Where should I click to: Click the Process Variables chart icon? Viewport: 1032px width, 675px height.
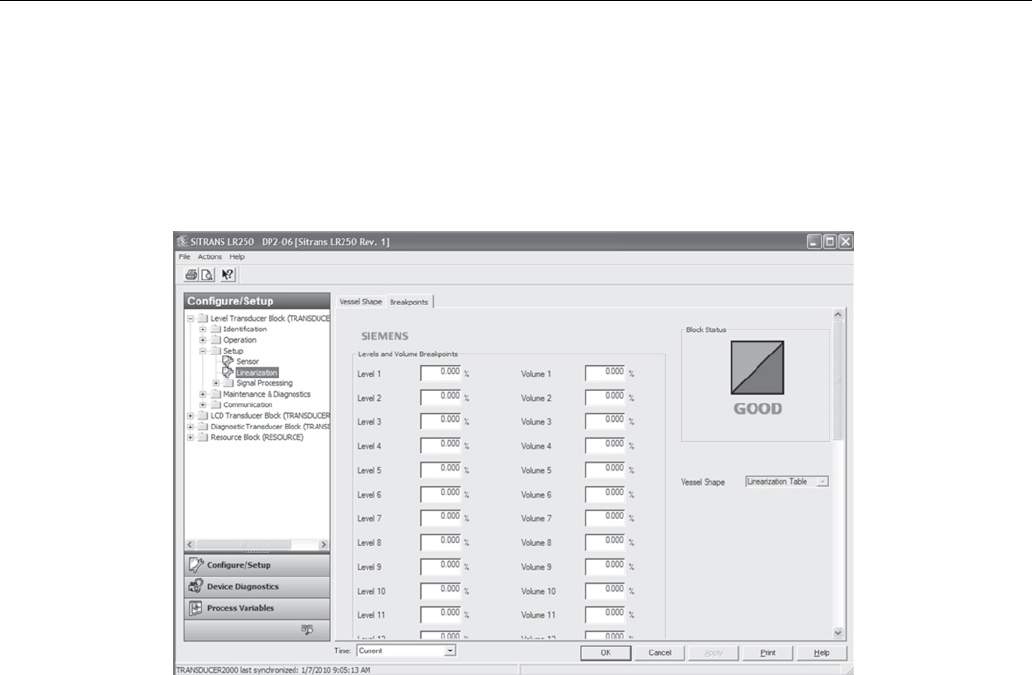pos(196,608)
